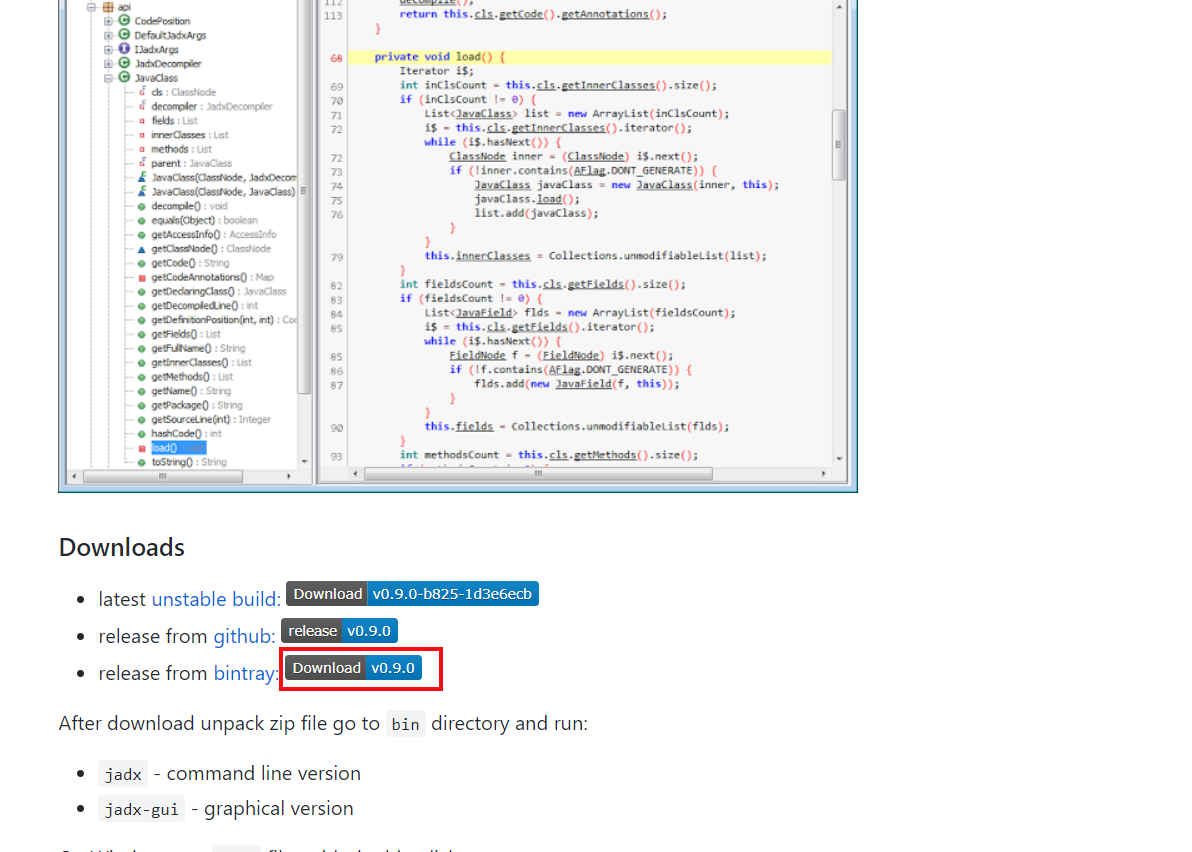
Task: Click the field icon next to "fields : List"
Action: (x=144, y=121)
